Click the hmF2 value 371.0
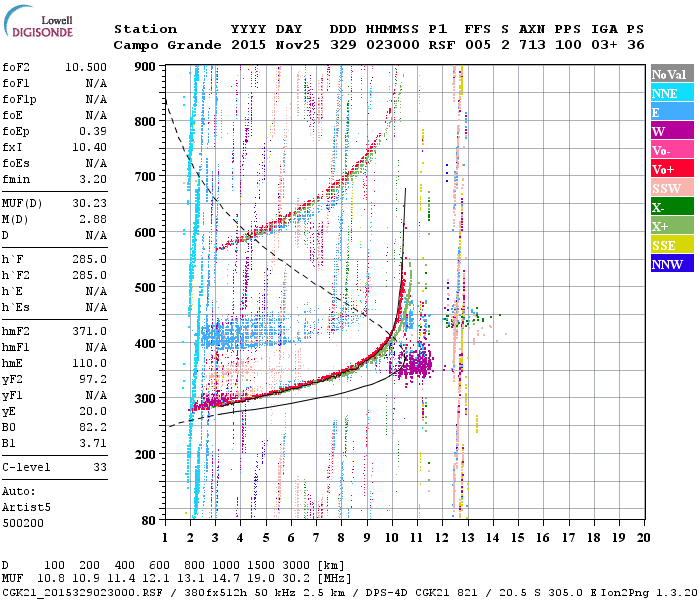 (x=89, y=331)
